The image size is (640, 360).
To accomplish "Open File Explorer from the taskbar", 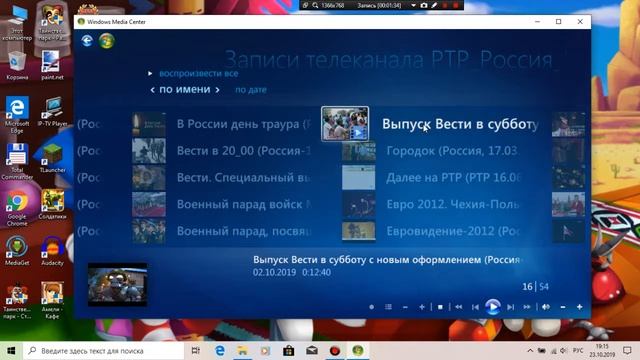I will (242, 351).
